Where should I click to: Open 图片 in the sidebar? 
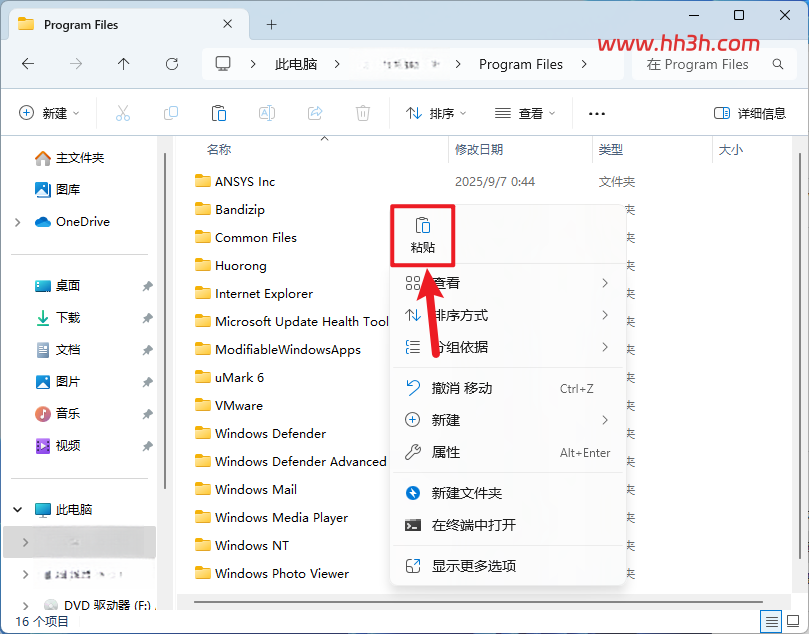(57, 382)
